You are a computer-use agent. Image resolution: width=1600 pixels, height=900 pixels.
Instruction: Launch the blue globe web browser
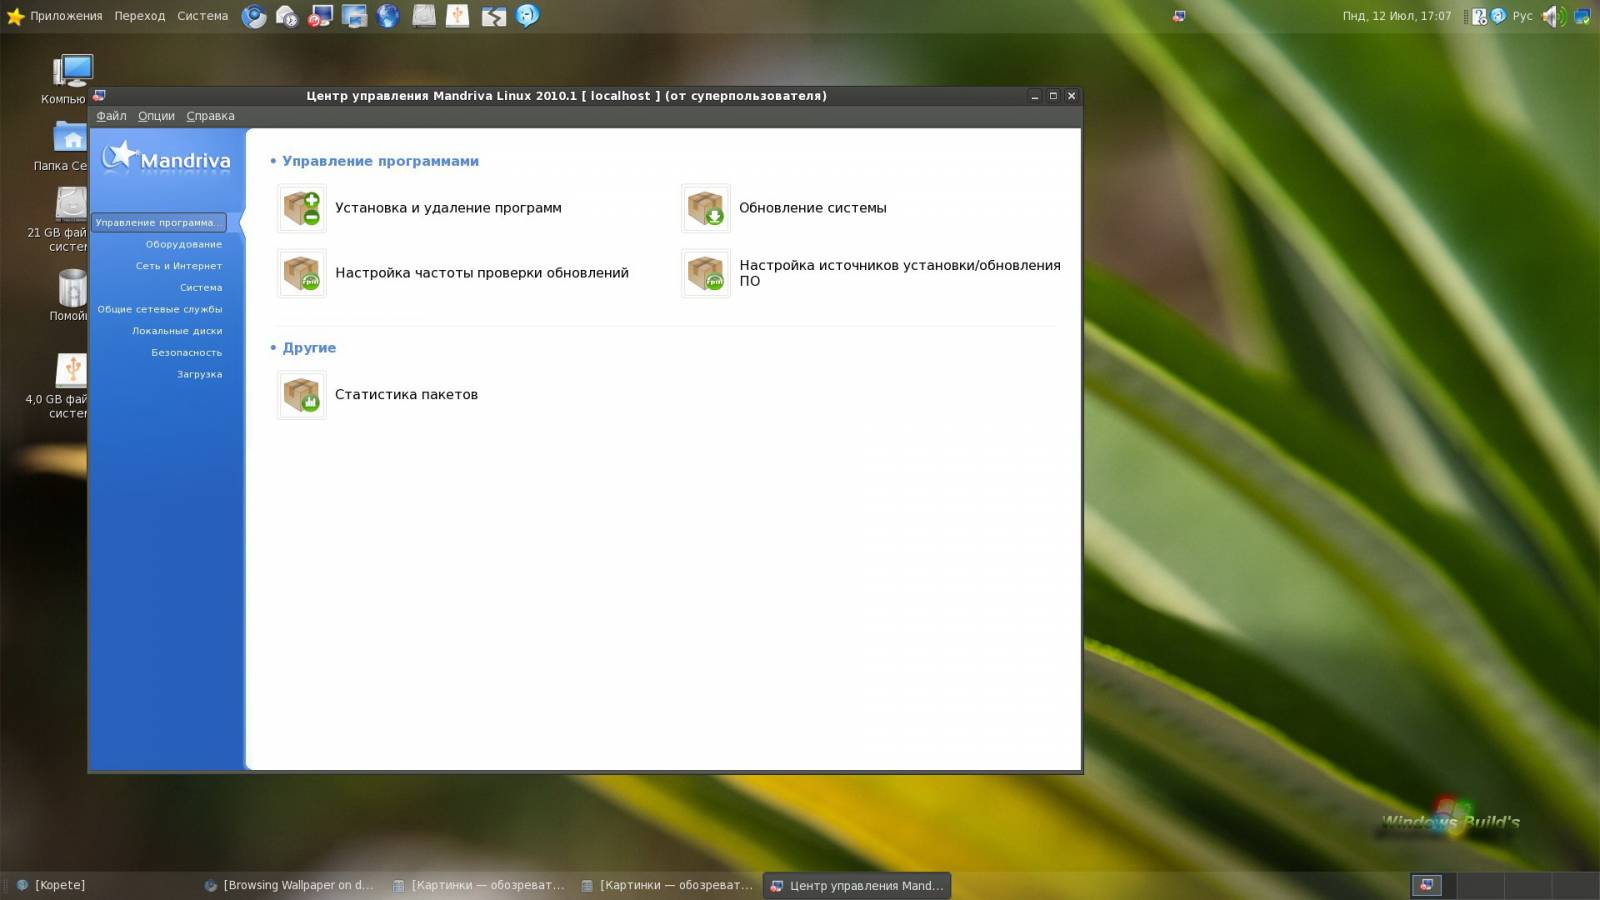(x=388, y=16)
